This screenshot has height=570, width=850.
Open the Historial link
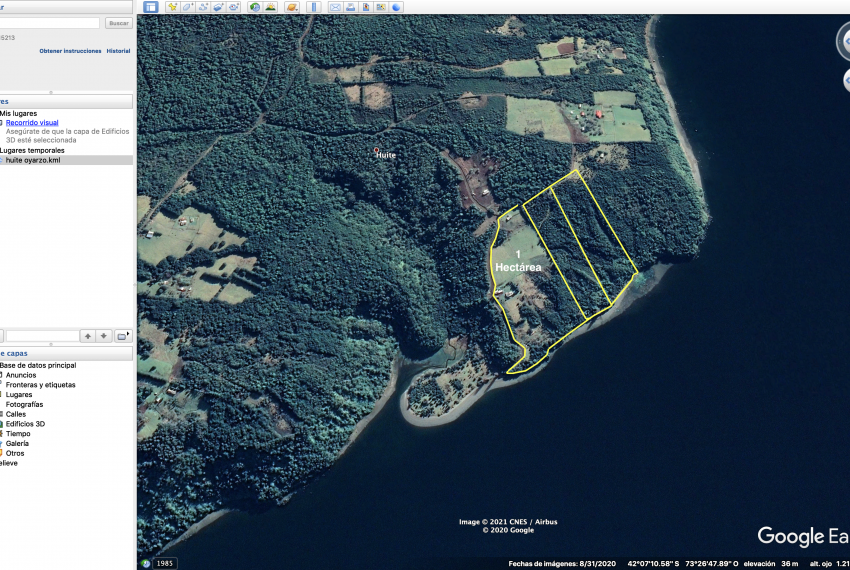[118, 51]
